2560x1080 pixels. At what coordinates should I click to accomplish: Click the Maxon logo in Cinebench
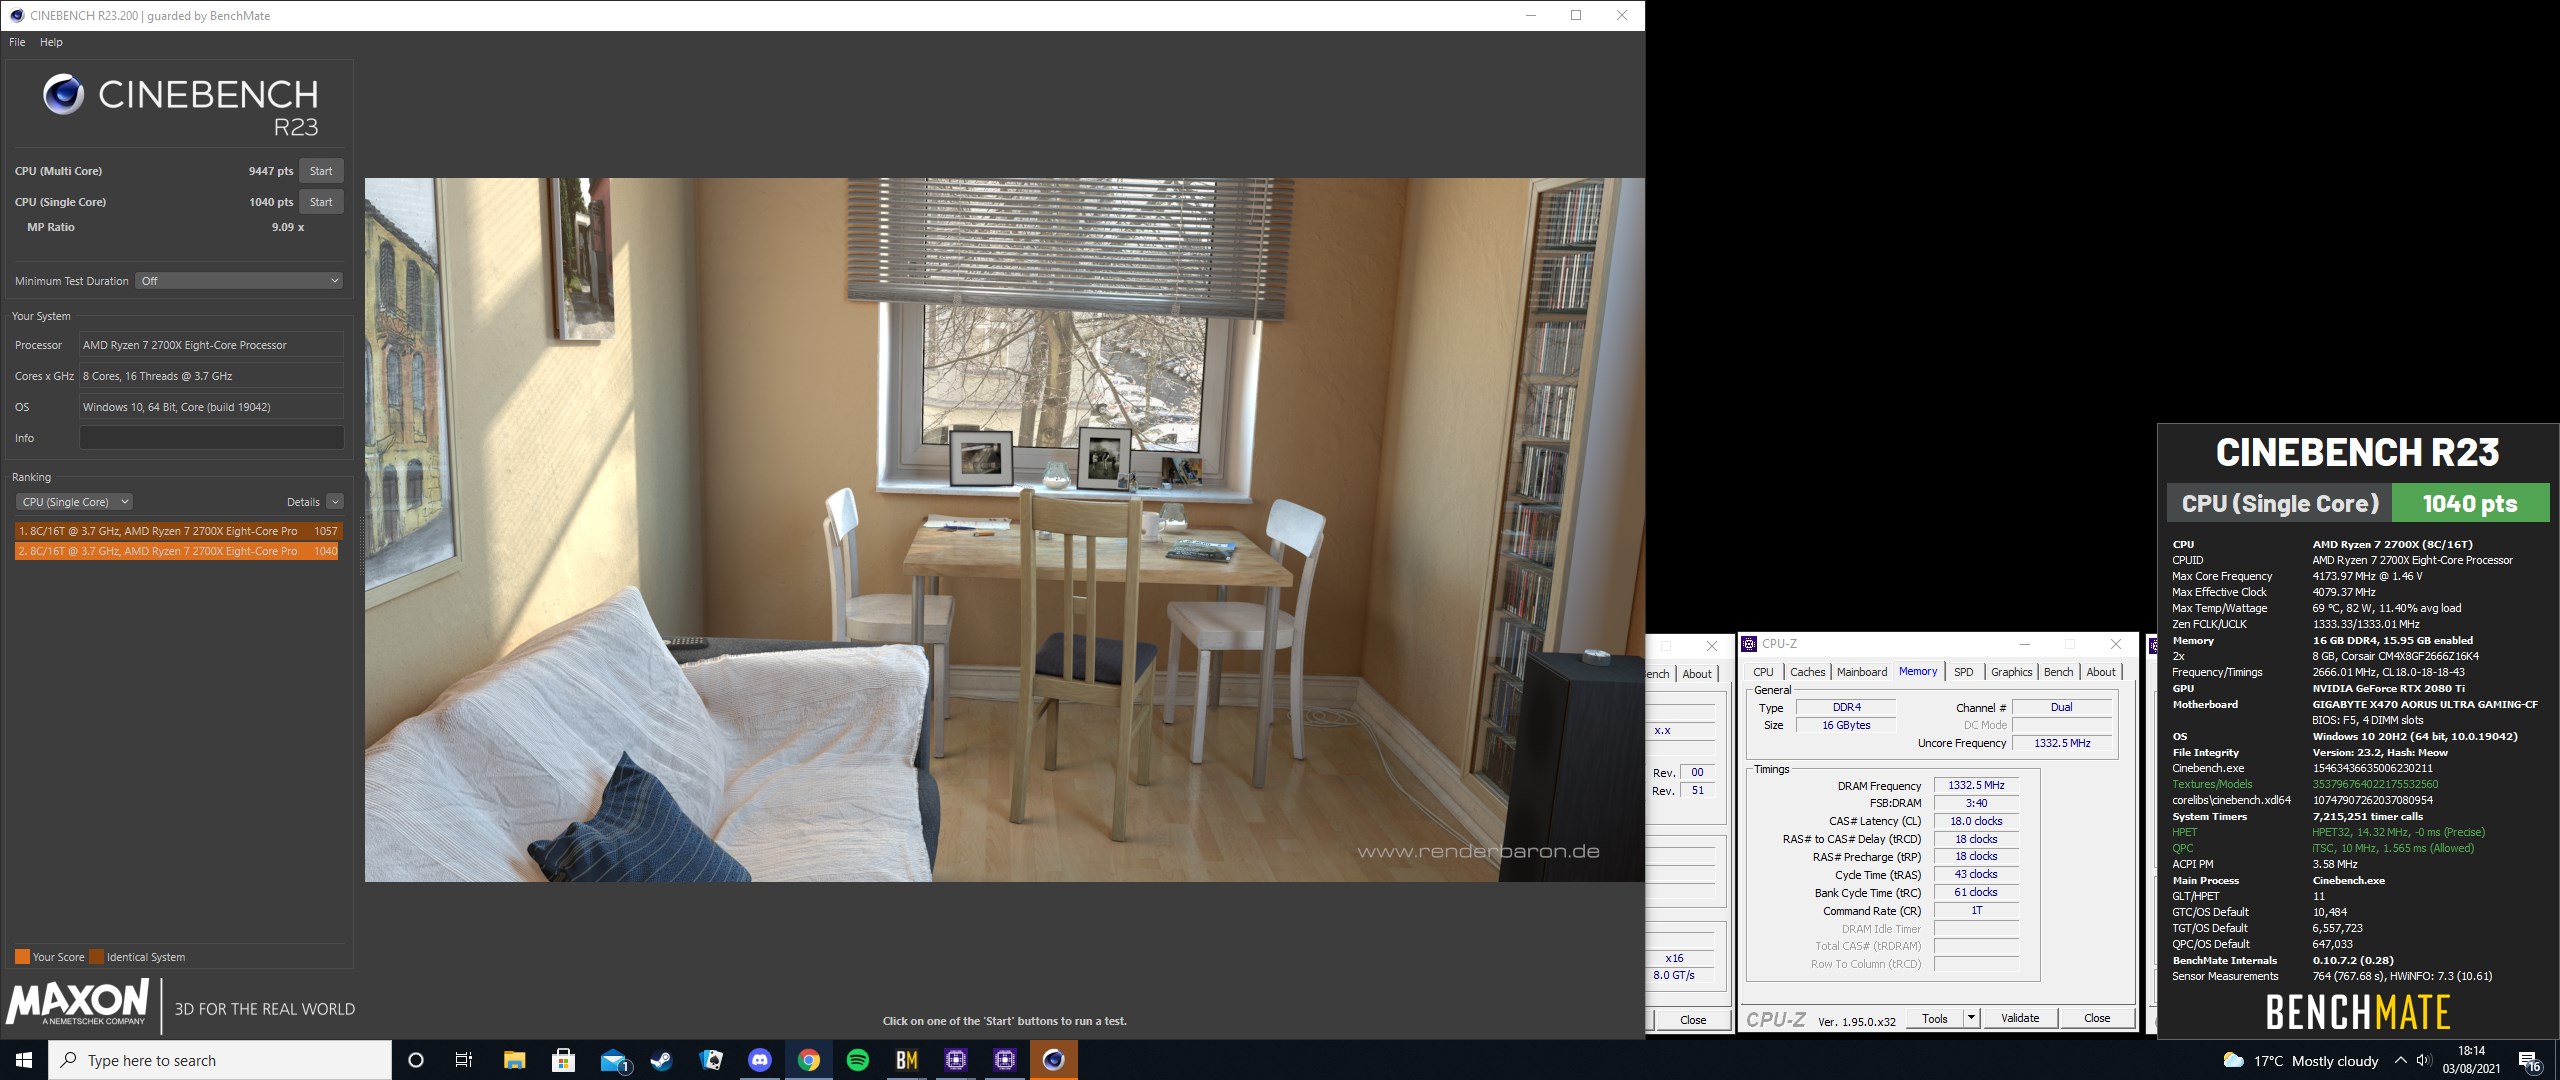pos(78,1002)
